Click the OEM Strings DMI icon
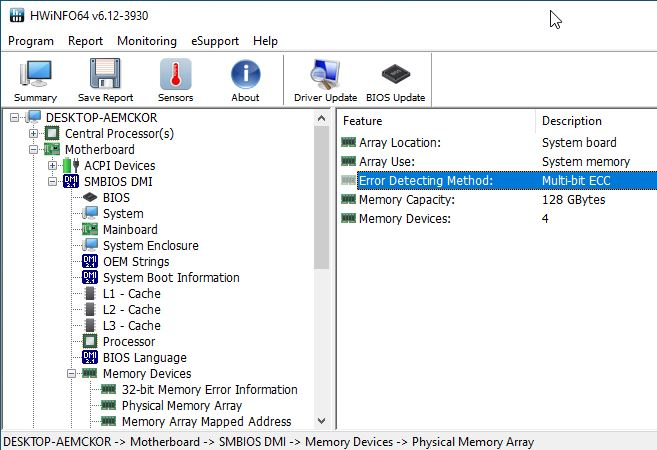This screenshot has width=657, height=450. [x=90, y=261]
